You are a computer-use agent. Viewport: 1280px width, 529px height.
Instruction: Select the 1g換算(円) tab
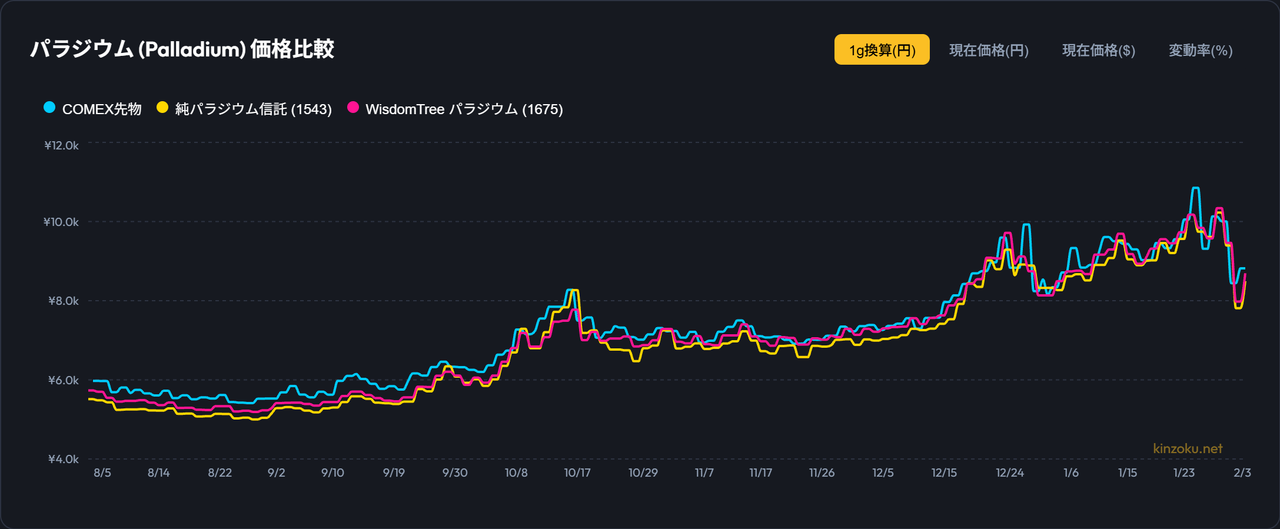pos(881,50)
